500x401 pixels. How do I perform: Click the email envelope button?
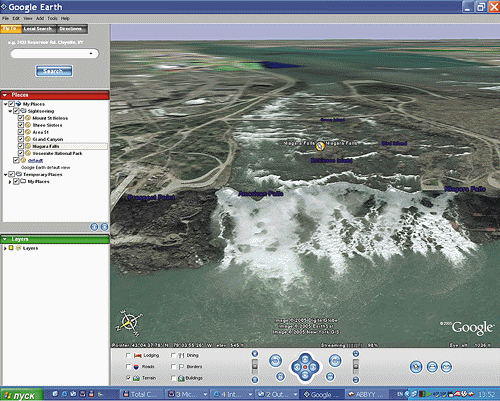(x=446, y=367)
